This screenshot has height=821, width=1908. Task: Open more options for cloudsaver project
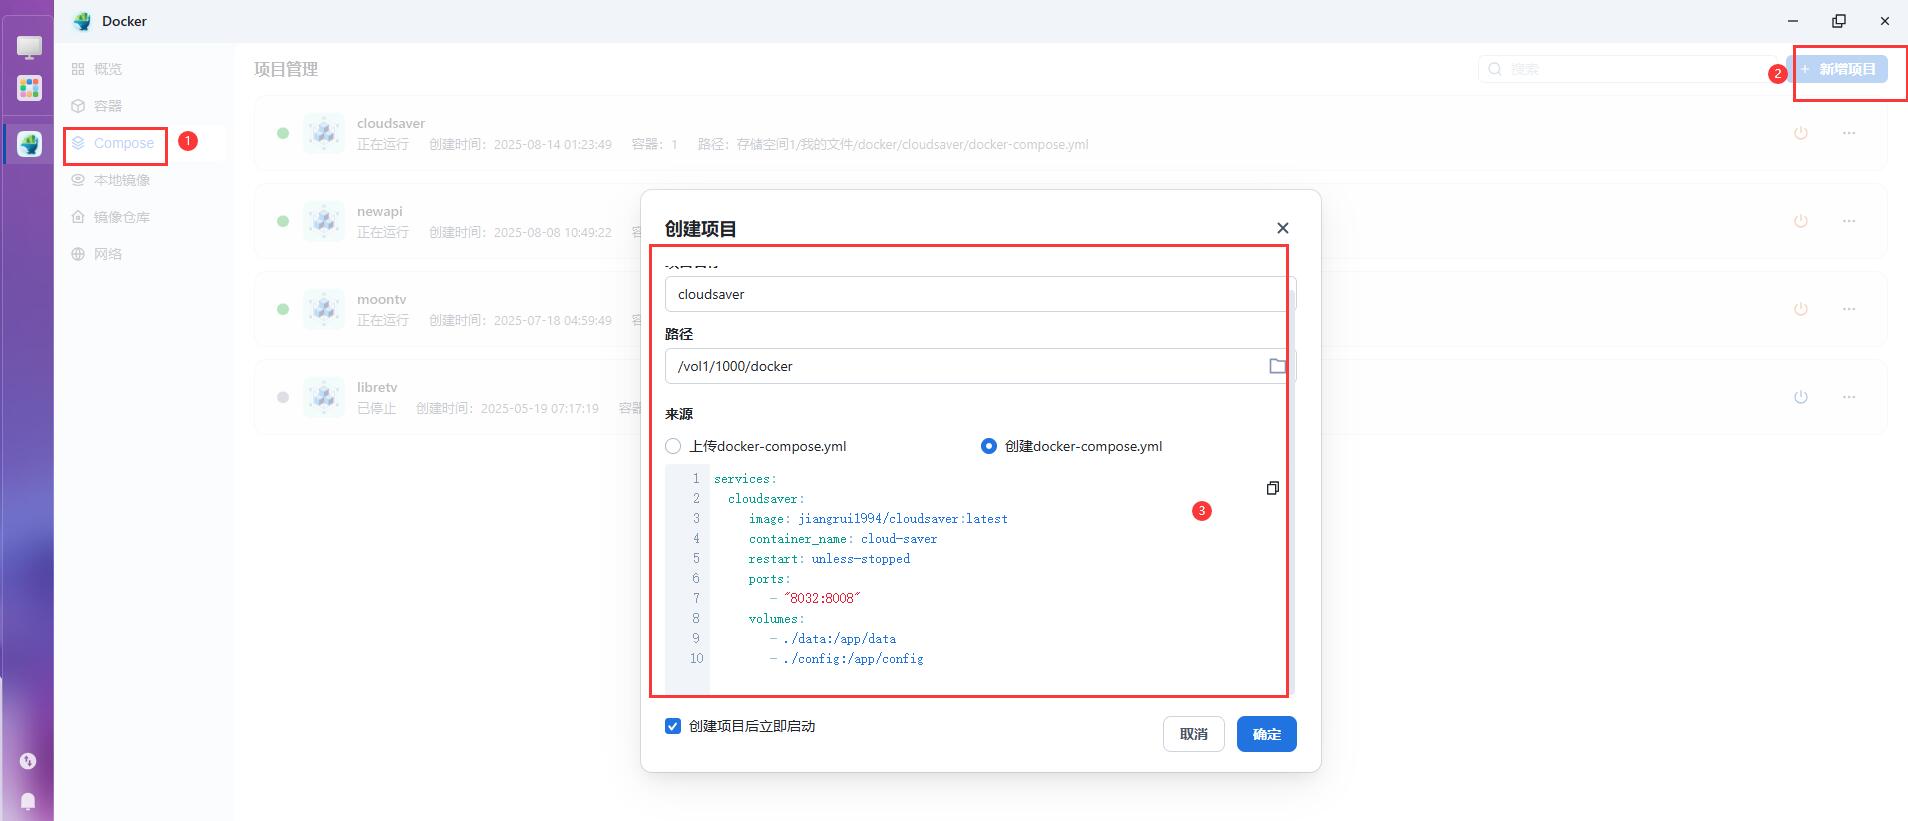point(1849,133)
